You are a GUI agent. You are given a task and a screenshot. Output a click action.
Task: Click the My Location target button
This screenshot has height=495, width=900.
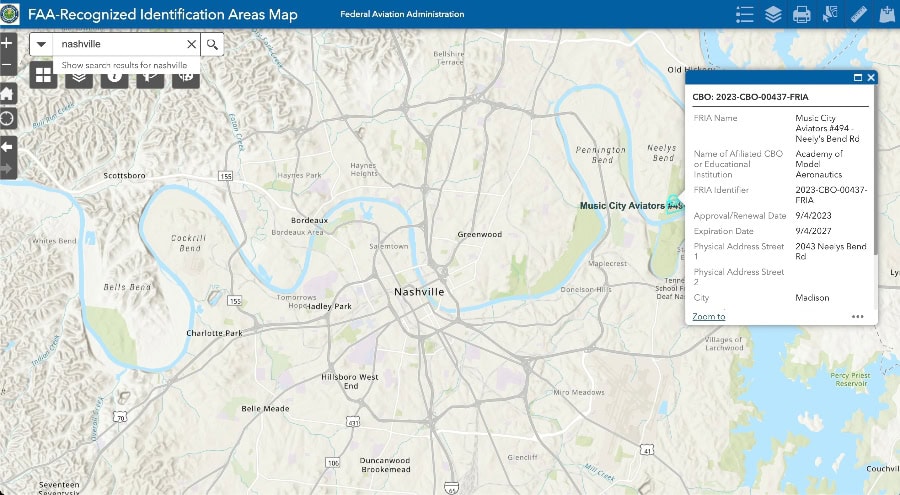click(7, 118)
